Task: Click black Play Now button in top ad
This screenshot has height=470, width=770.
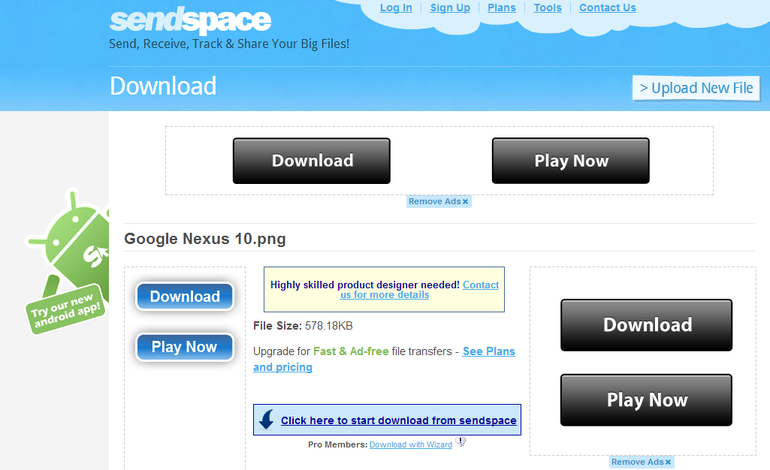Action: point(571,161)
